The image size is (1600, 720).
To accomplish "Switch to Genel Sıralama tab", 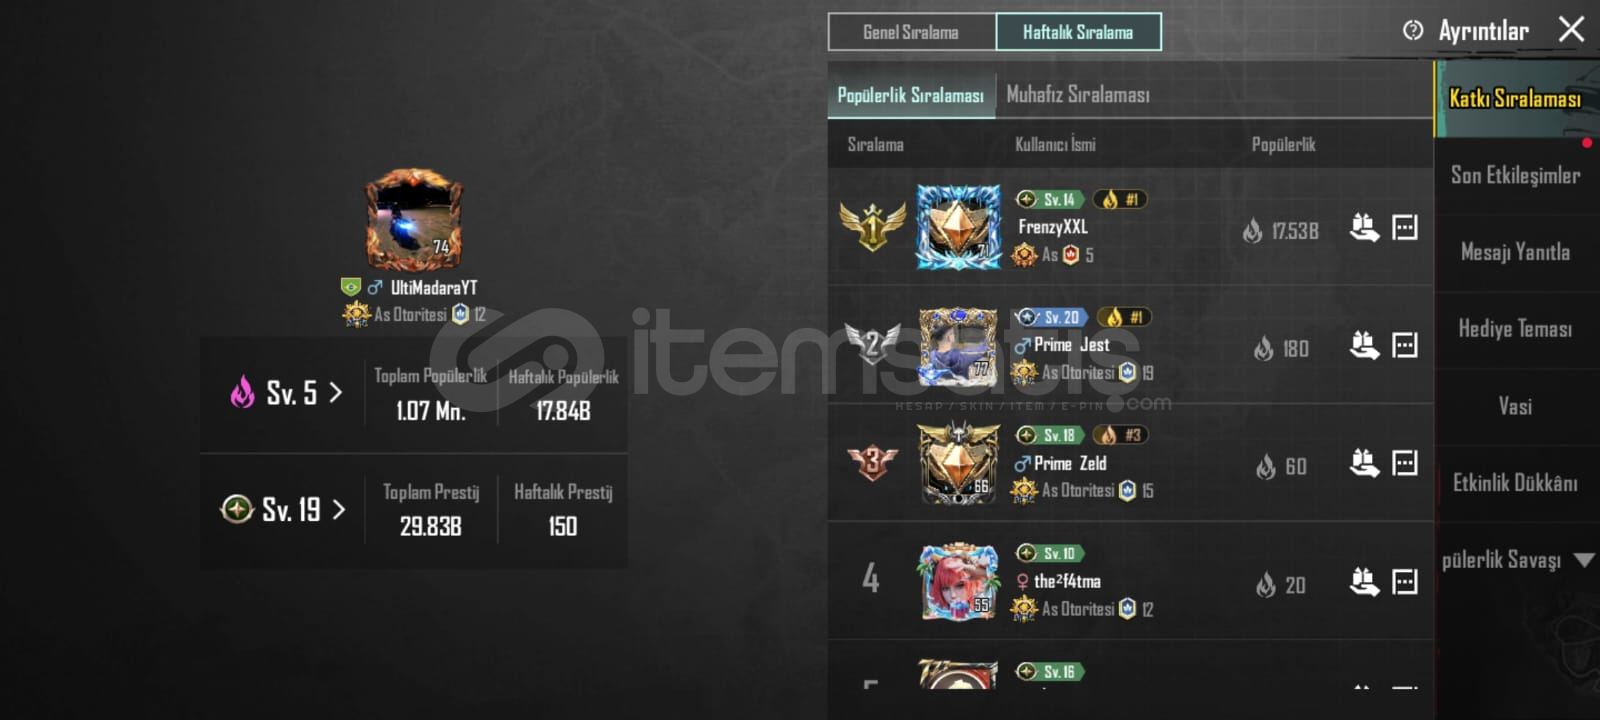I will click(911, 32).
